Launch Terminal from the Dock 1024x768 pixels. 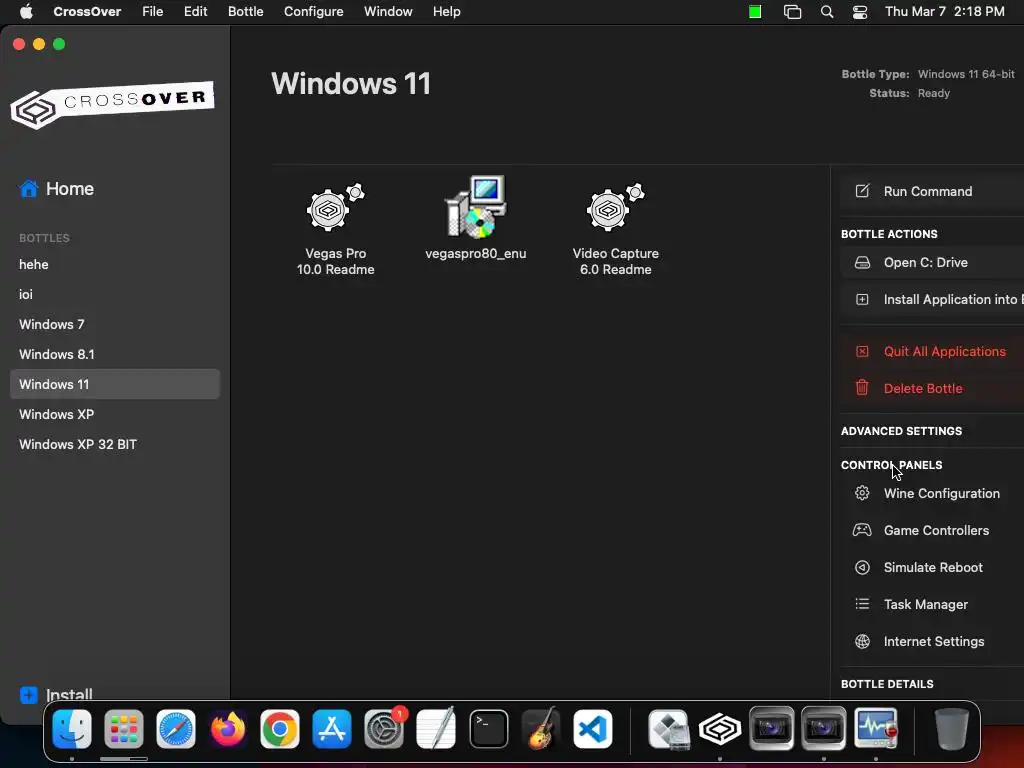coord(488,729)
